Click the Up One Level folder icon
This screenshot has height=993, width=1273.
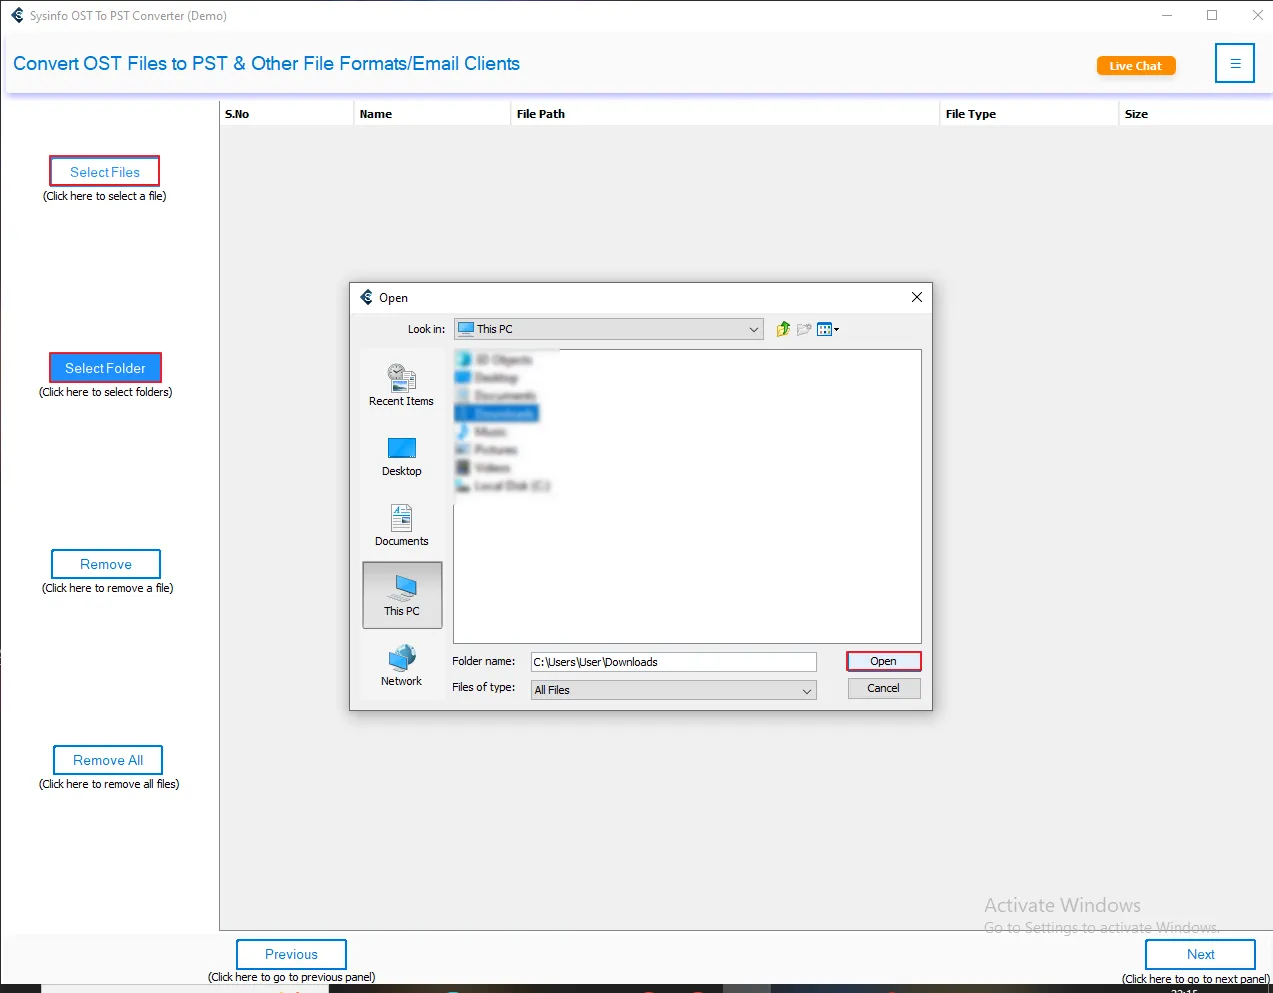[x=783, y=329]
